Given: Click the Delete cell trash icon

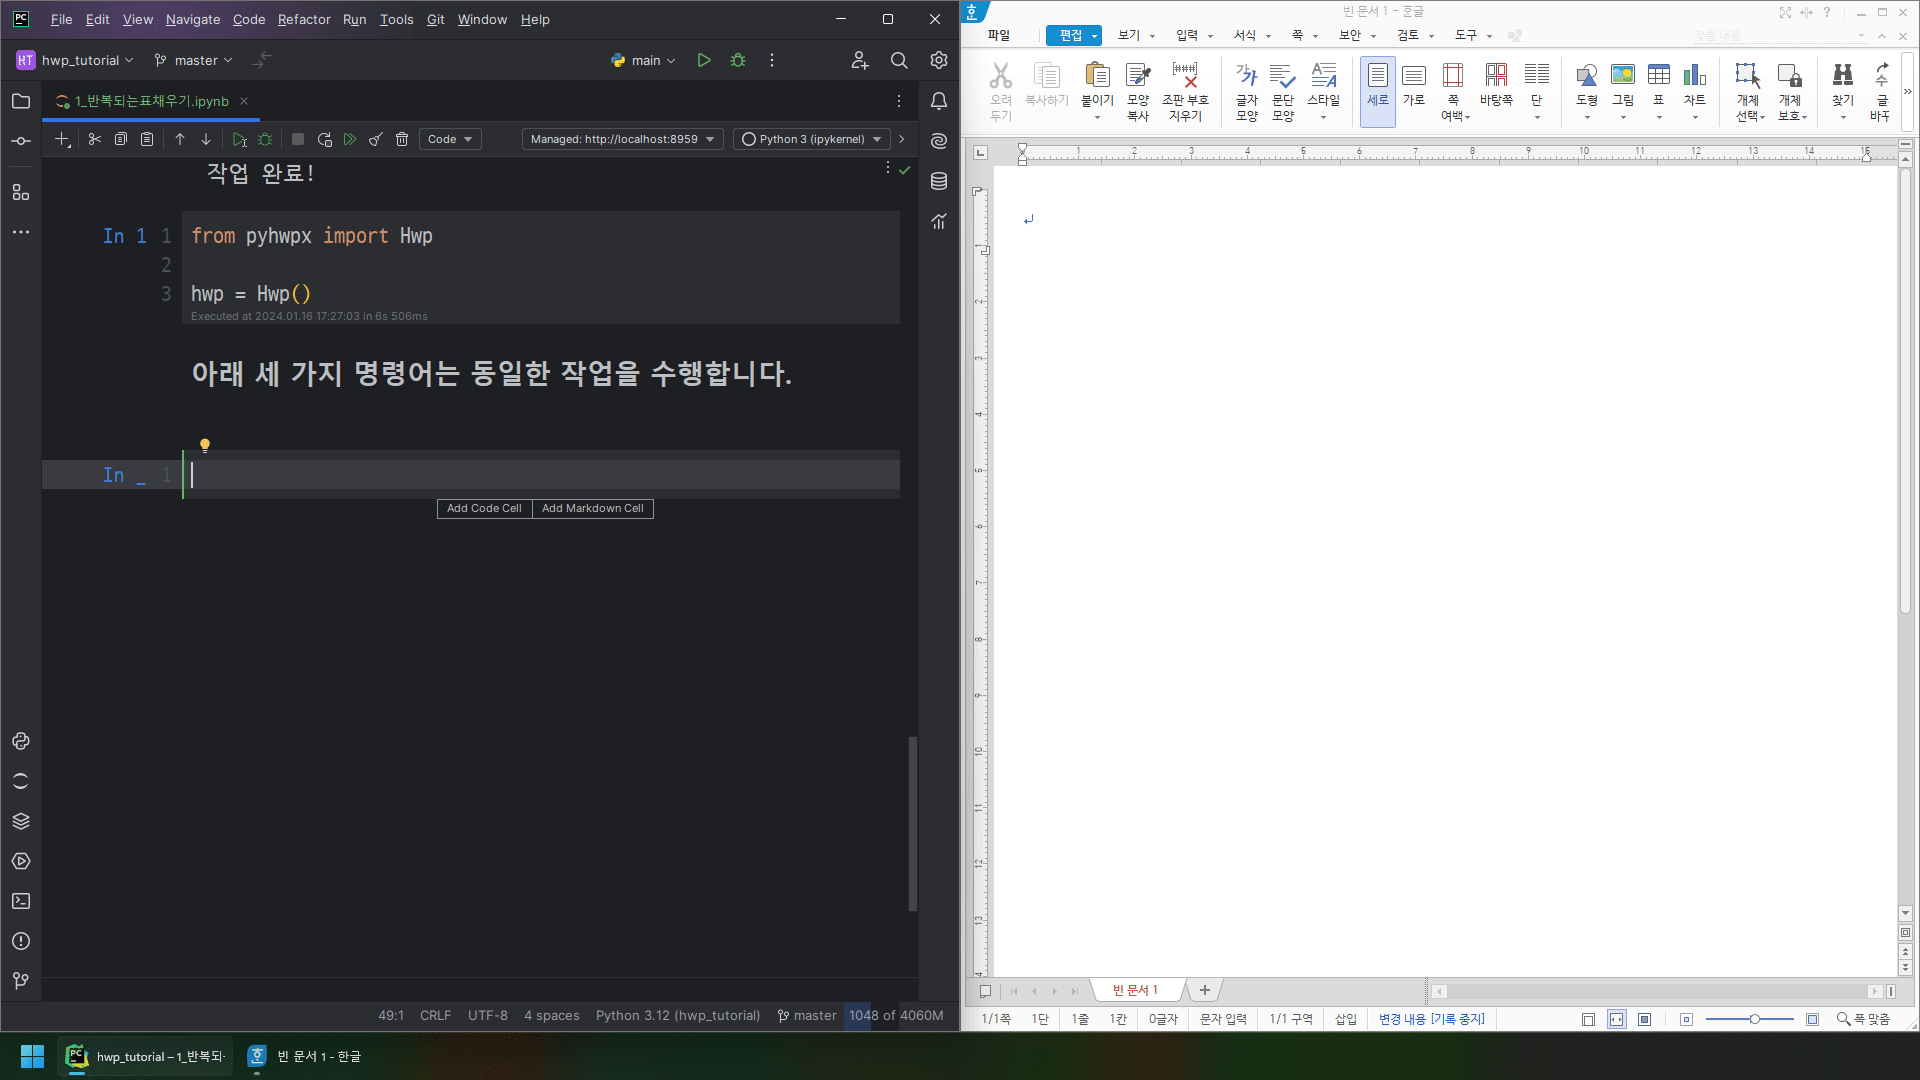Looking at the screenshot, I should coord(402,140).
